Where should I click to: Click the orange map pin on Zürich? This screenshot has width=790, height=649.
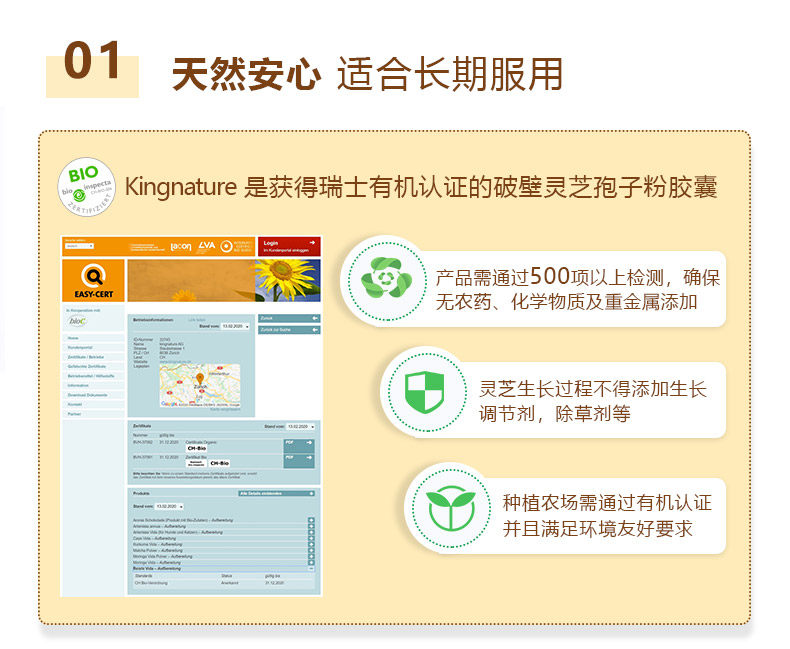coord(200,378)
